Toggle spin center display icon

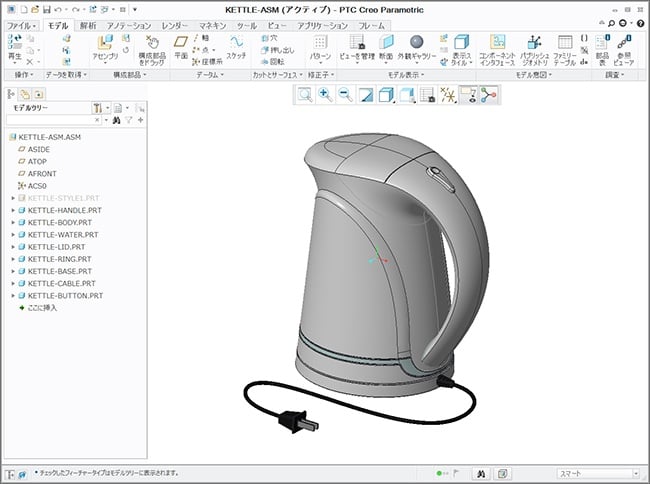point(488,94)
